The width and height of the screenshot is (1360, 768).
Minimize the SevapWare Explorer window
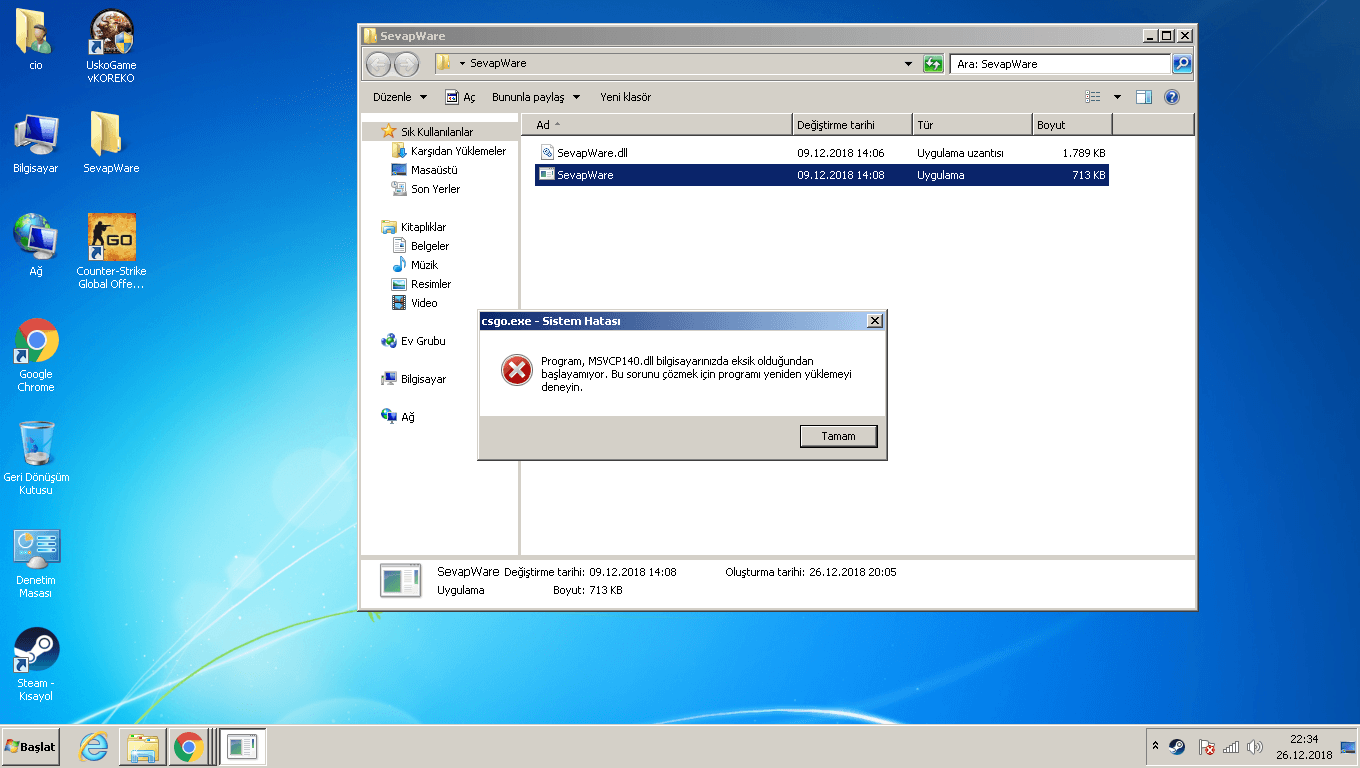pyautogui.click(x=1149, y=35)
